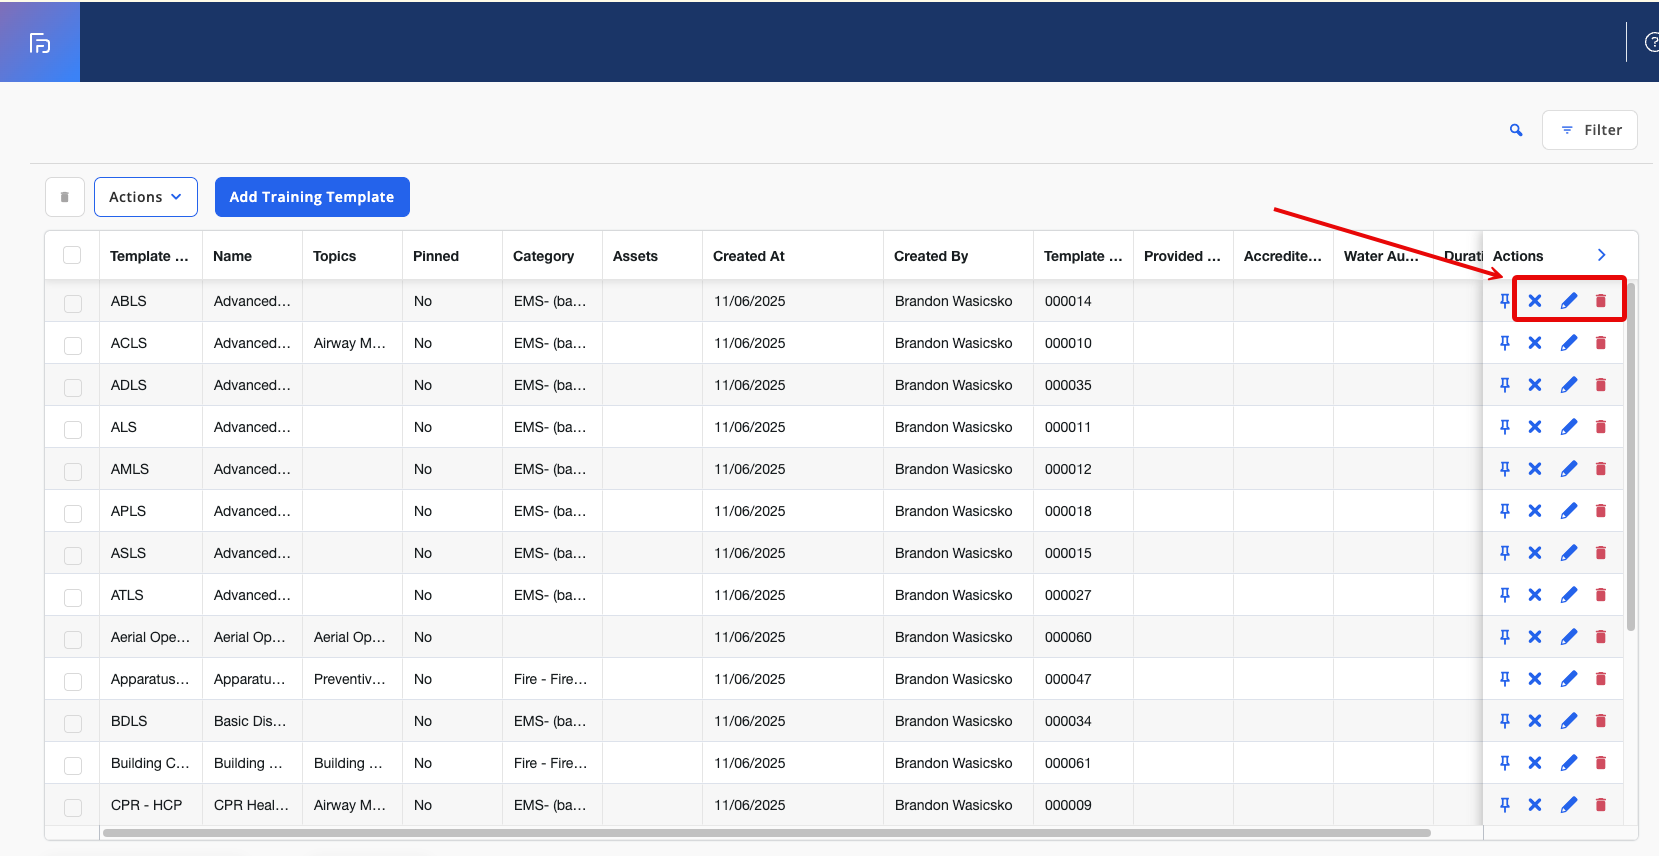Open the Actions dropdown menu
1659x856 pixels.
tap(146, 197)
